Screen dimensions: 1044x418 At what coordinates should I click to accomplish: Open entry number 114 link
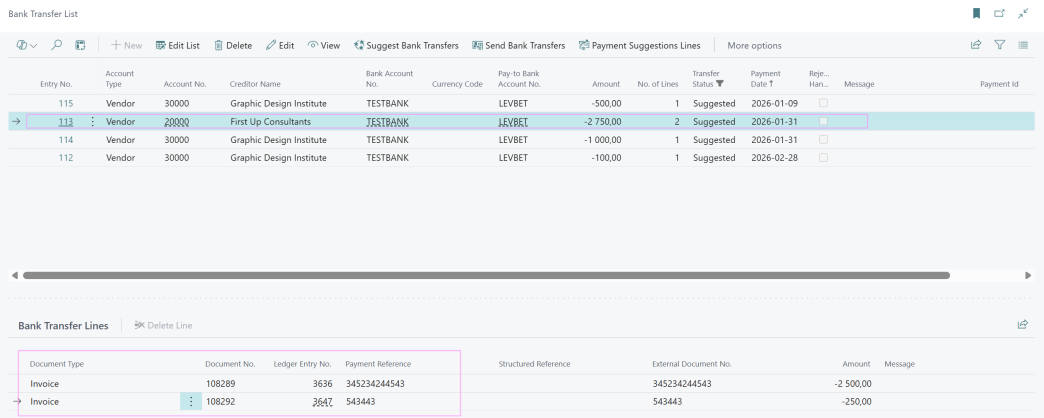(65, 140)
